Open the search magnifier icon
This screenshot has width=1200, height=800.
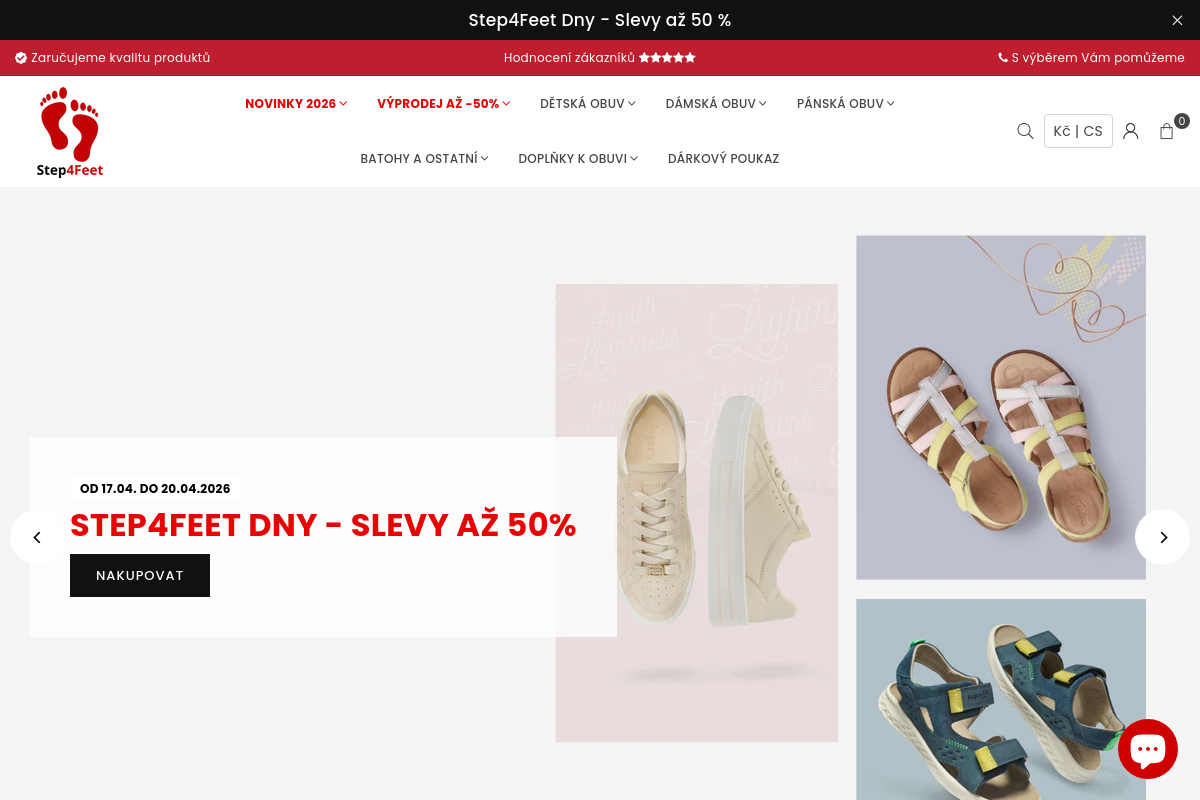(1025, 131)
